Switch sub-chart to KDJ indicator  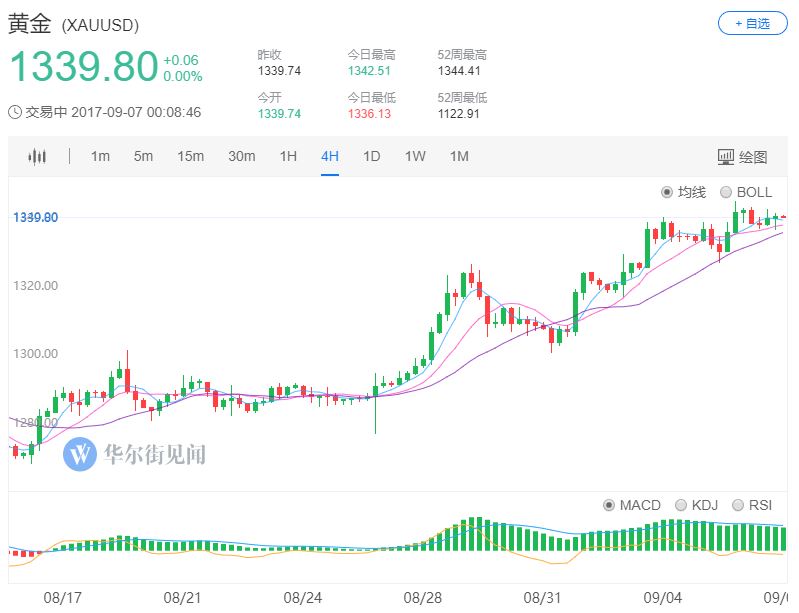pos(680,505)
